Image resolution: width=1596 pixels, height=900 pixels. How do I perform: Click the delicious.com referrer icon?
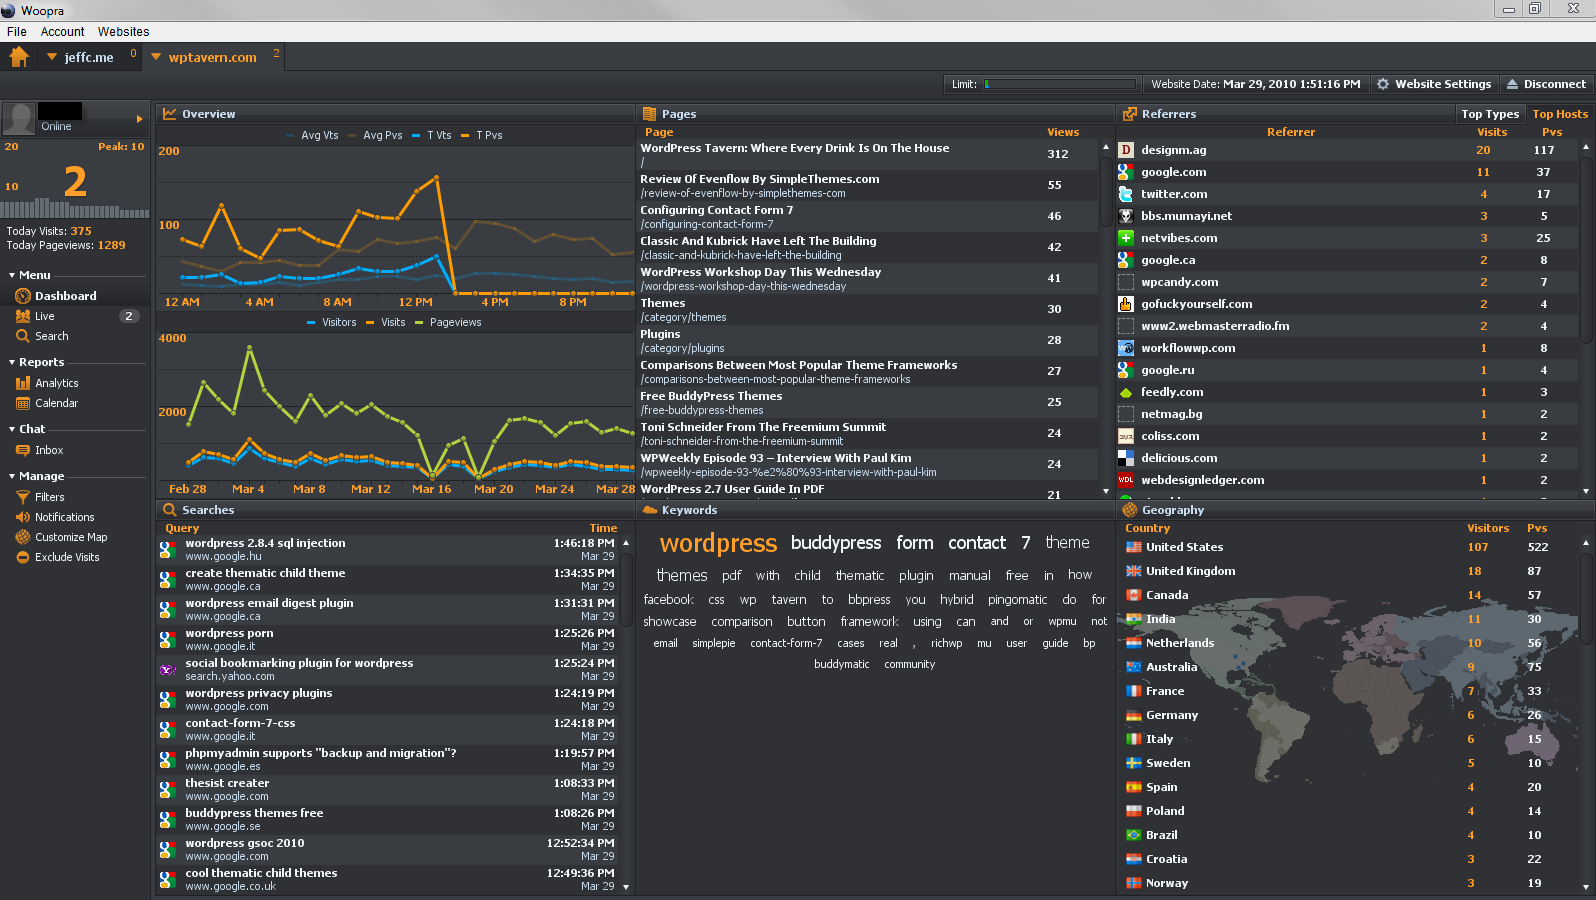pyautogui.click(x=1126, y=458)
